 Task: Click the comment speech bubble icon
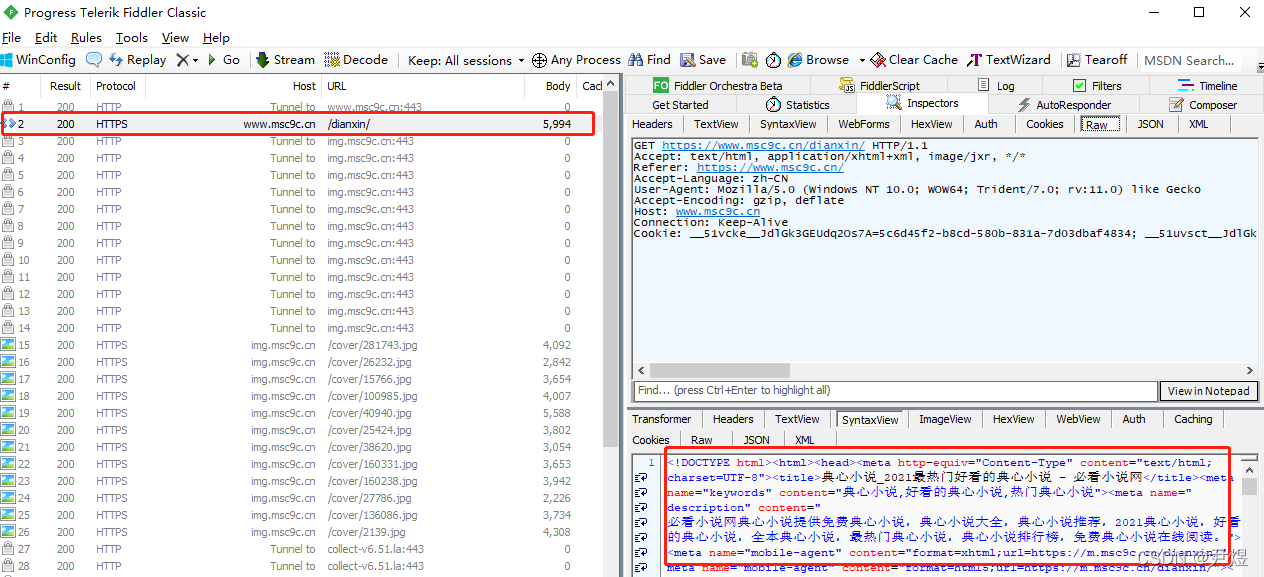point(94,60)
